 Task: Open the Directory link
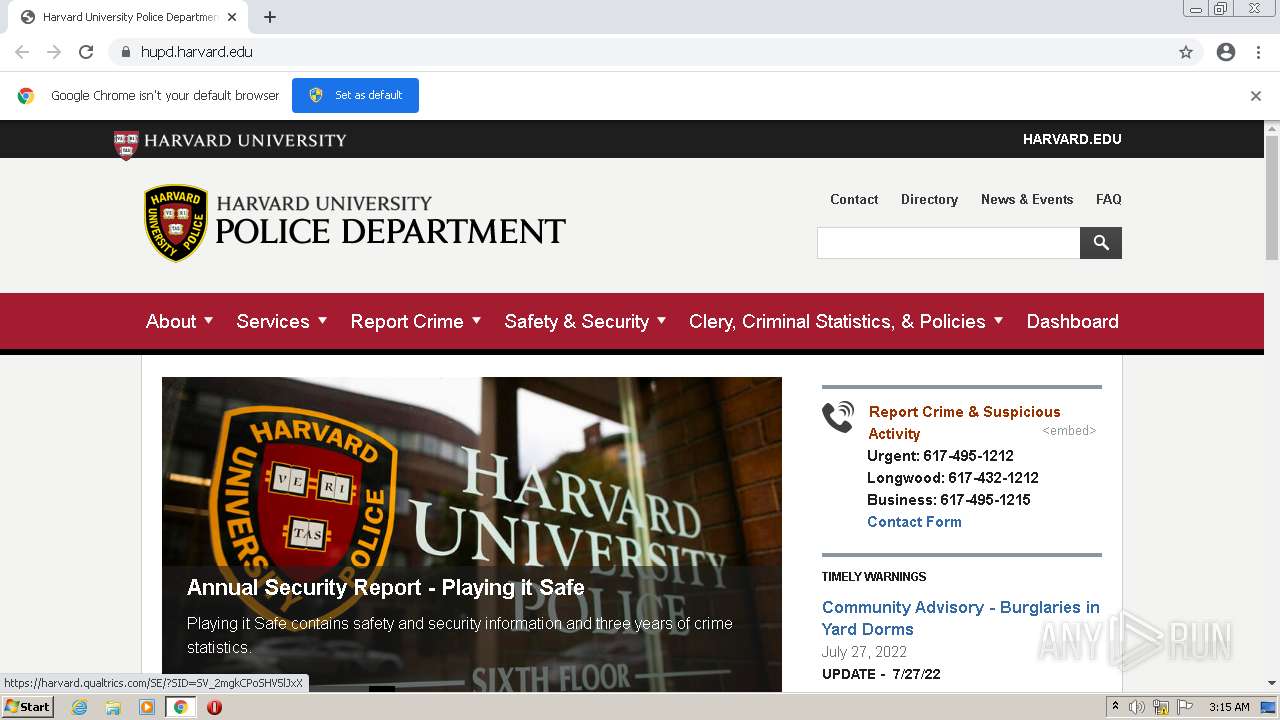coord(929,199)
